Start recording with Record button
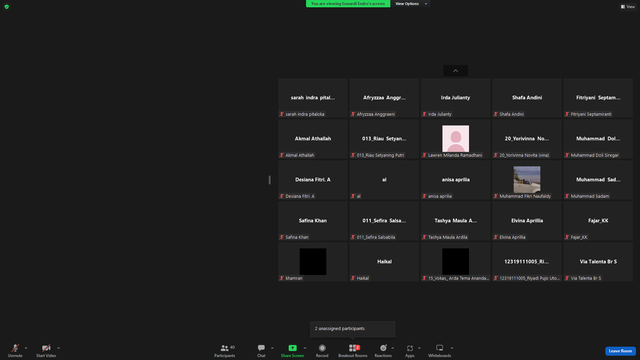640x360 pixels. pos(322,350)
